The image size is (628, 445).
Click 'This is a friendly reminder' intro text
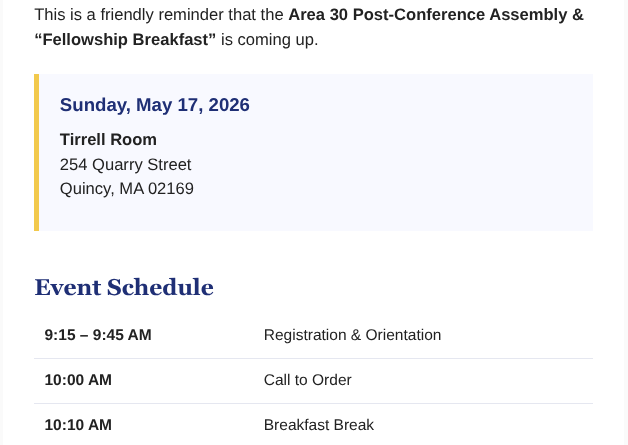click(x=130, y=15)
